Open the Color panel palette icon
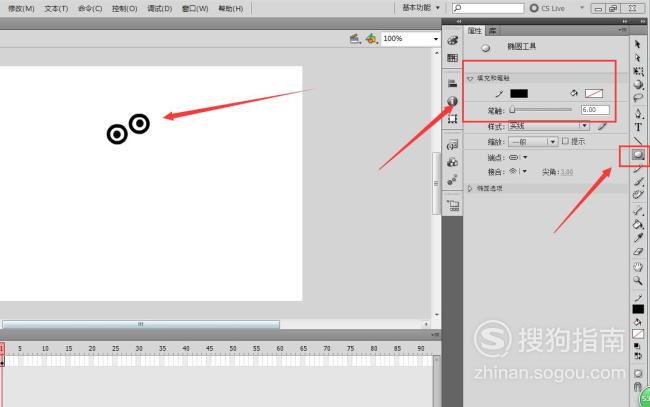The width and height of the screenshot is (650, 407). point(452,40)
